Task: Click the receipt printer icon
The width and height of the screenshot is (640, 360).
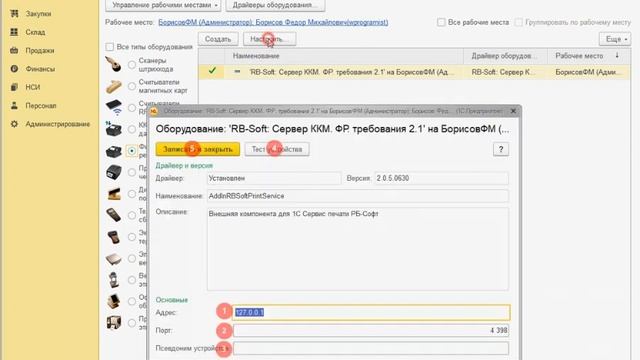Action: pos(113,172)
